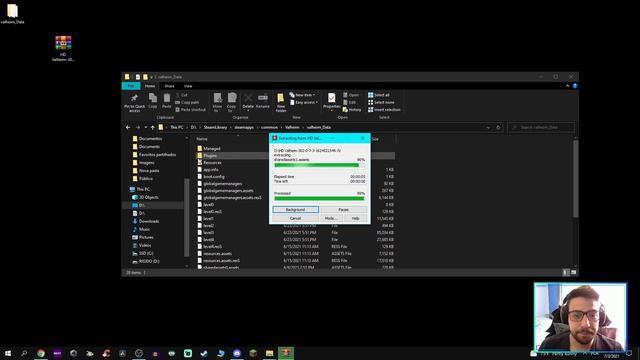
Task: Click Copy path in the ribbon
Action: pos(187,102)
